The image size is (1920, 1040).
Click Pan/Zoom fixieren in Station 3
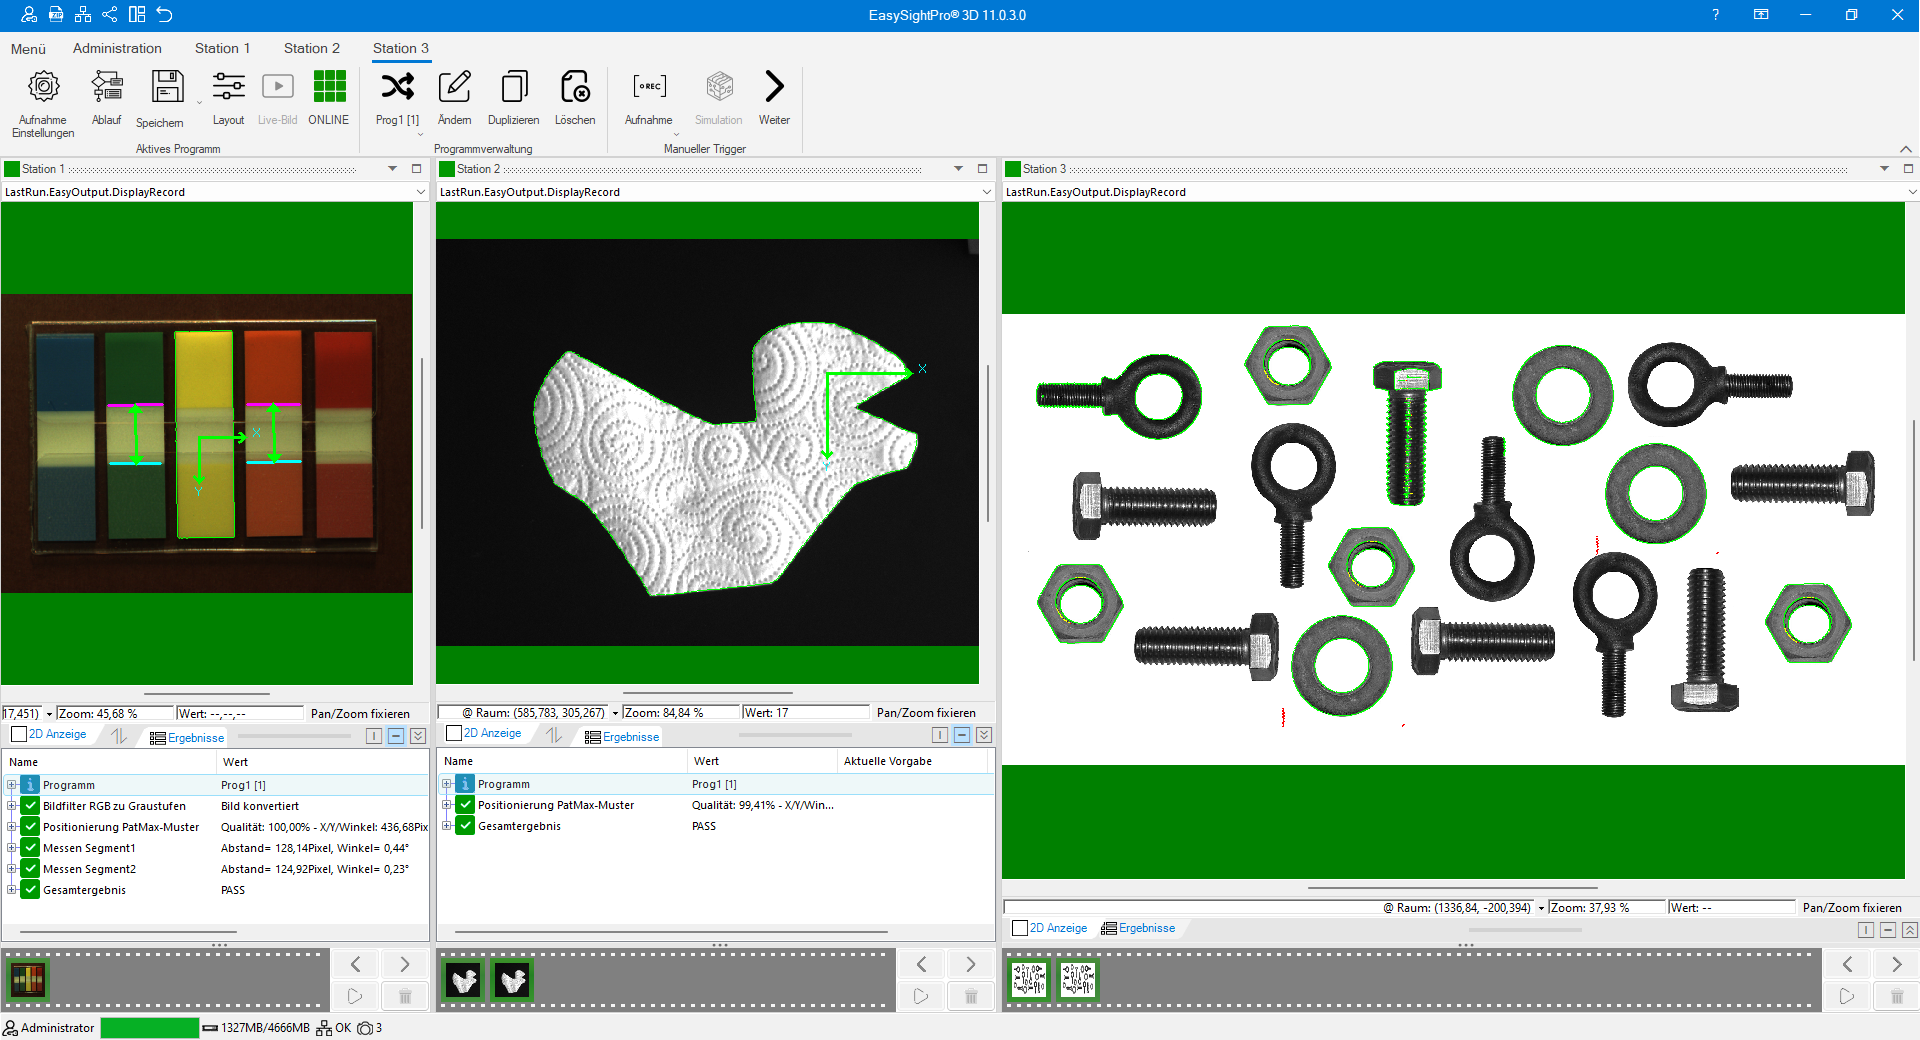(x=1851, y=908)
